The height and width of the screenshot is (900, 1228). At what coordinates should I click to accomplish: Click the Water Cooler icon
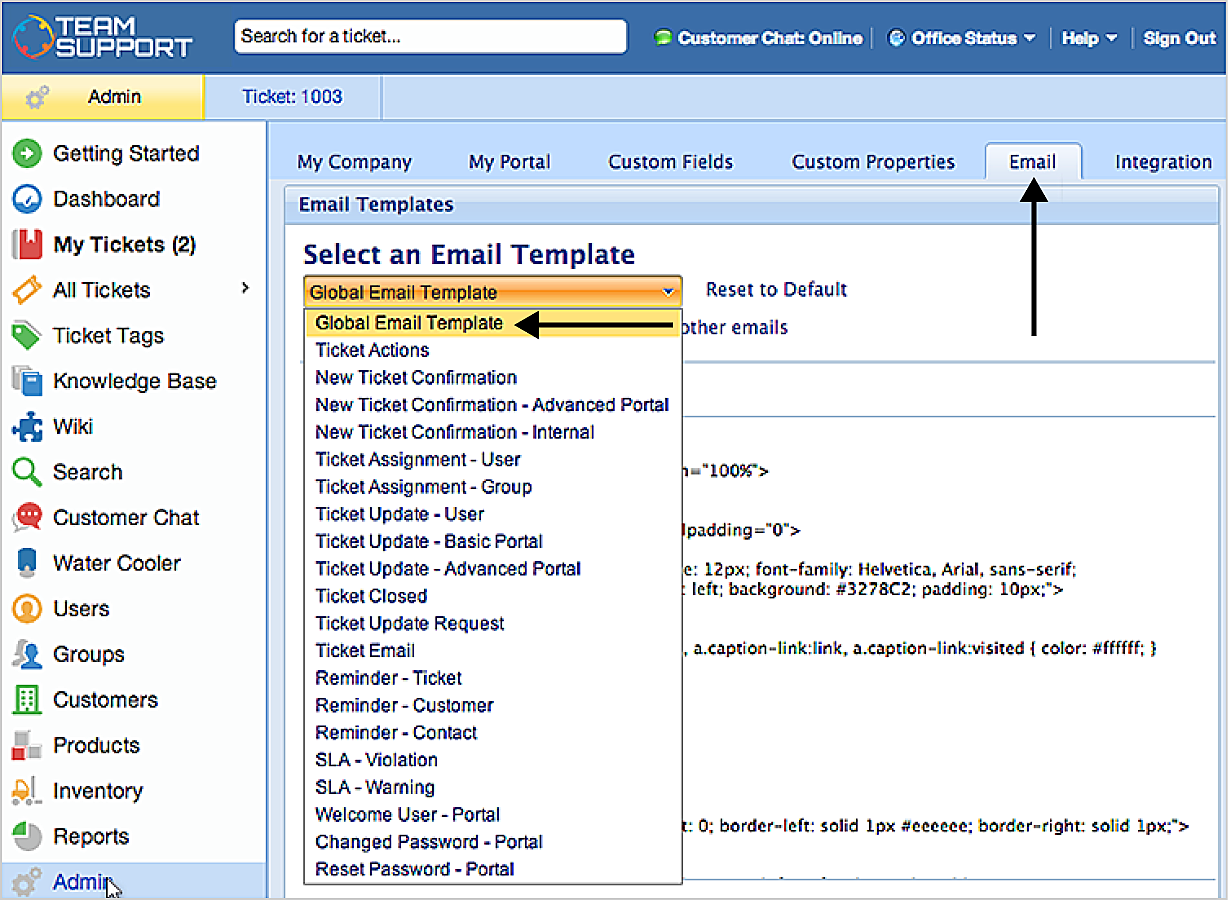[26, 563]
